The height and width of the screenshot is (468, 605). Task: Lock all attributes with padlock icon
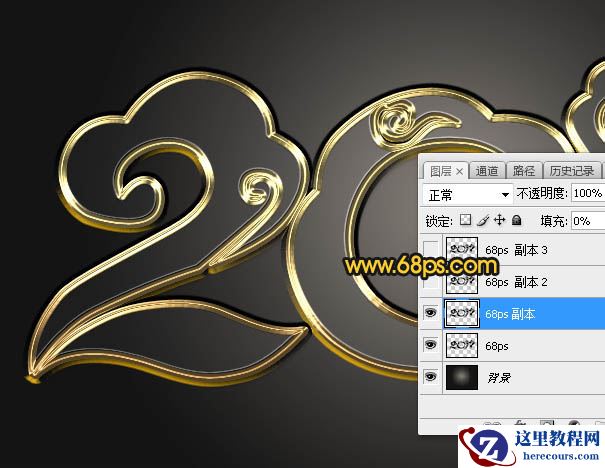pos(516,220)
